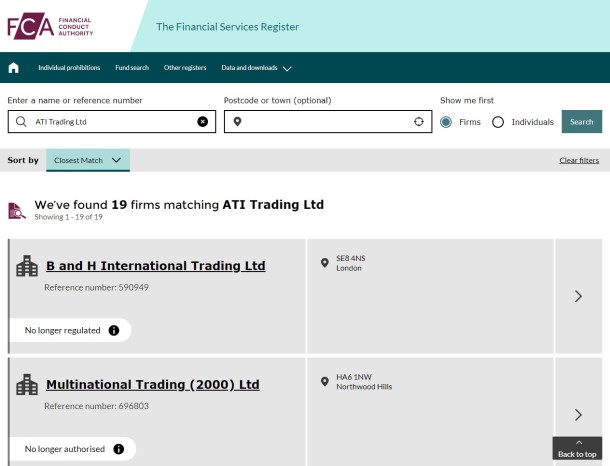Open B and H International Trading Ltd
This screenshot has width=610, height=466.
156,266
